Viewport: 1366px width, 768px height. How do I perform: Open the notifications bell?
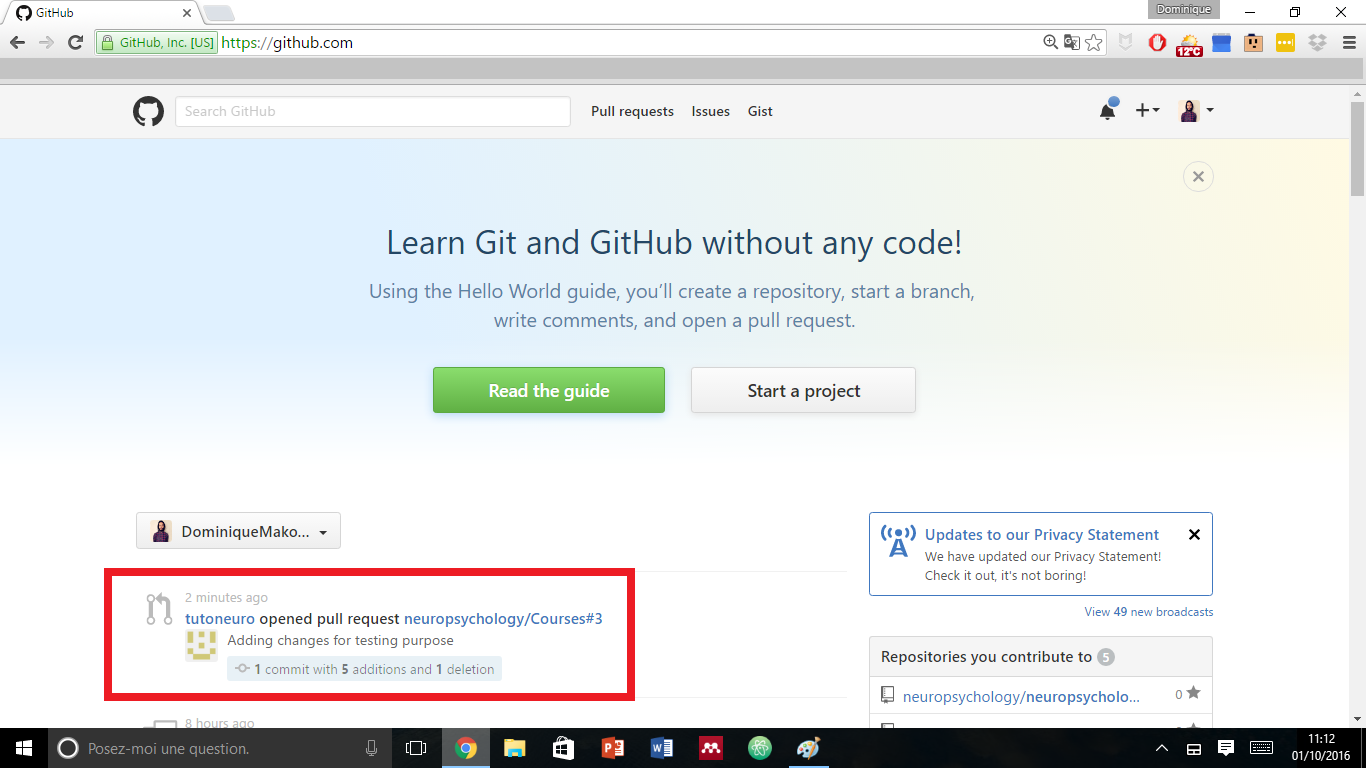(1108, 110)
